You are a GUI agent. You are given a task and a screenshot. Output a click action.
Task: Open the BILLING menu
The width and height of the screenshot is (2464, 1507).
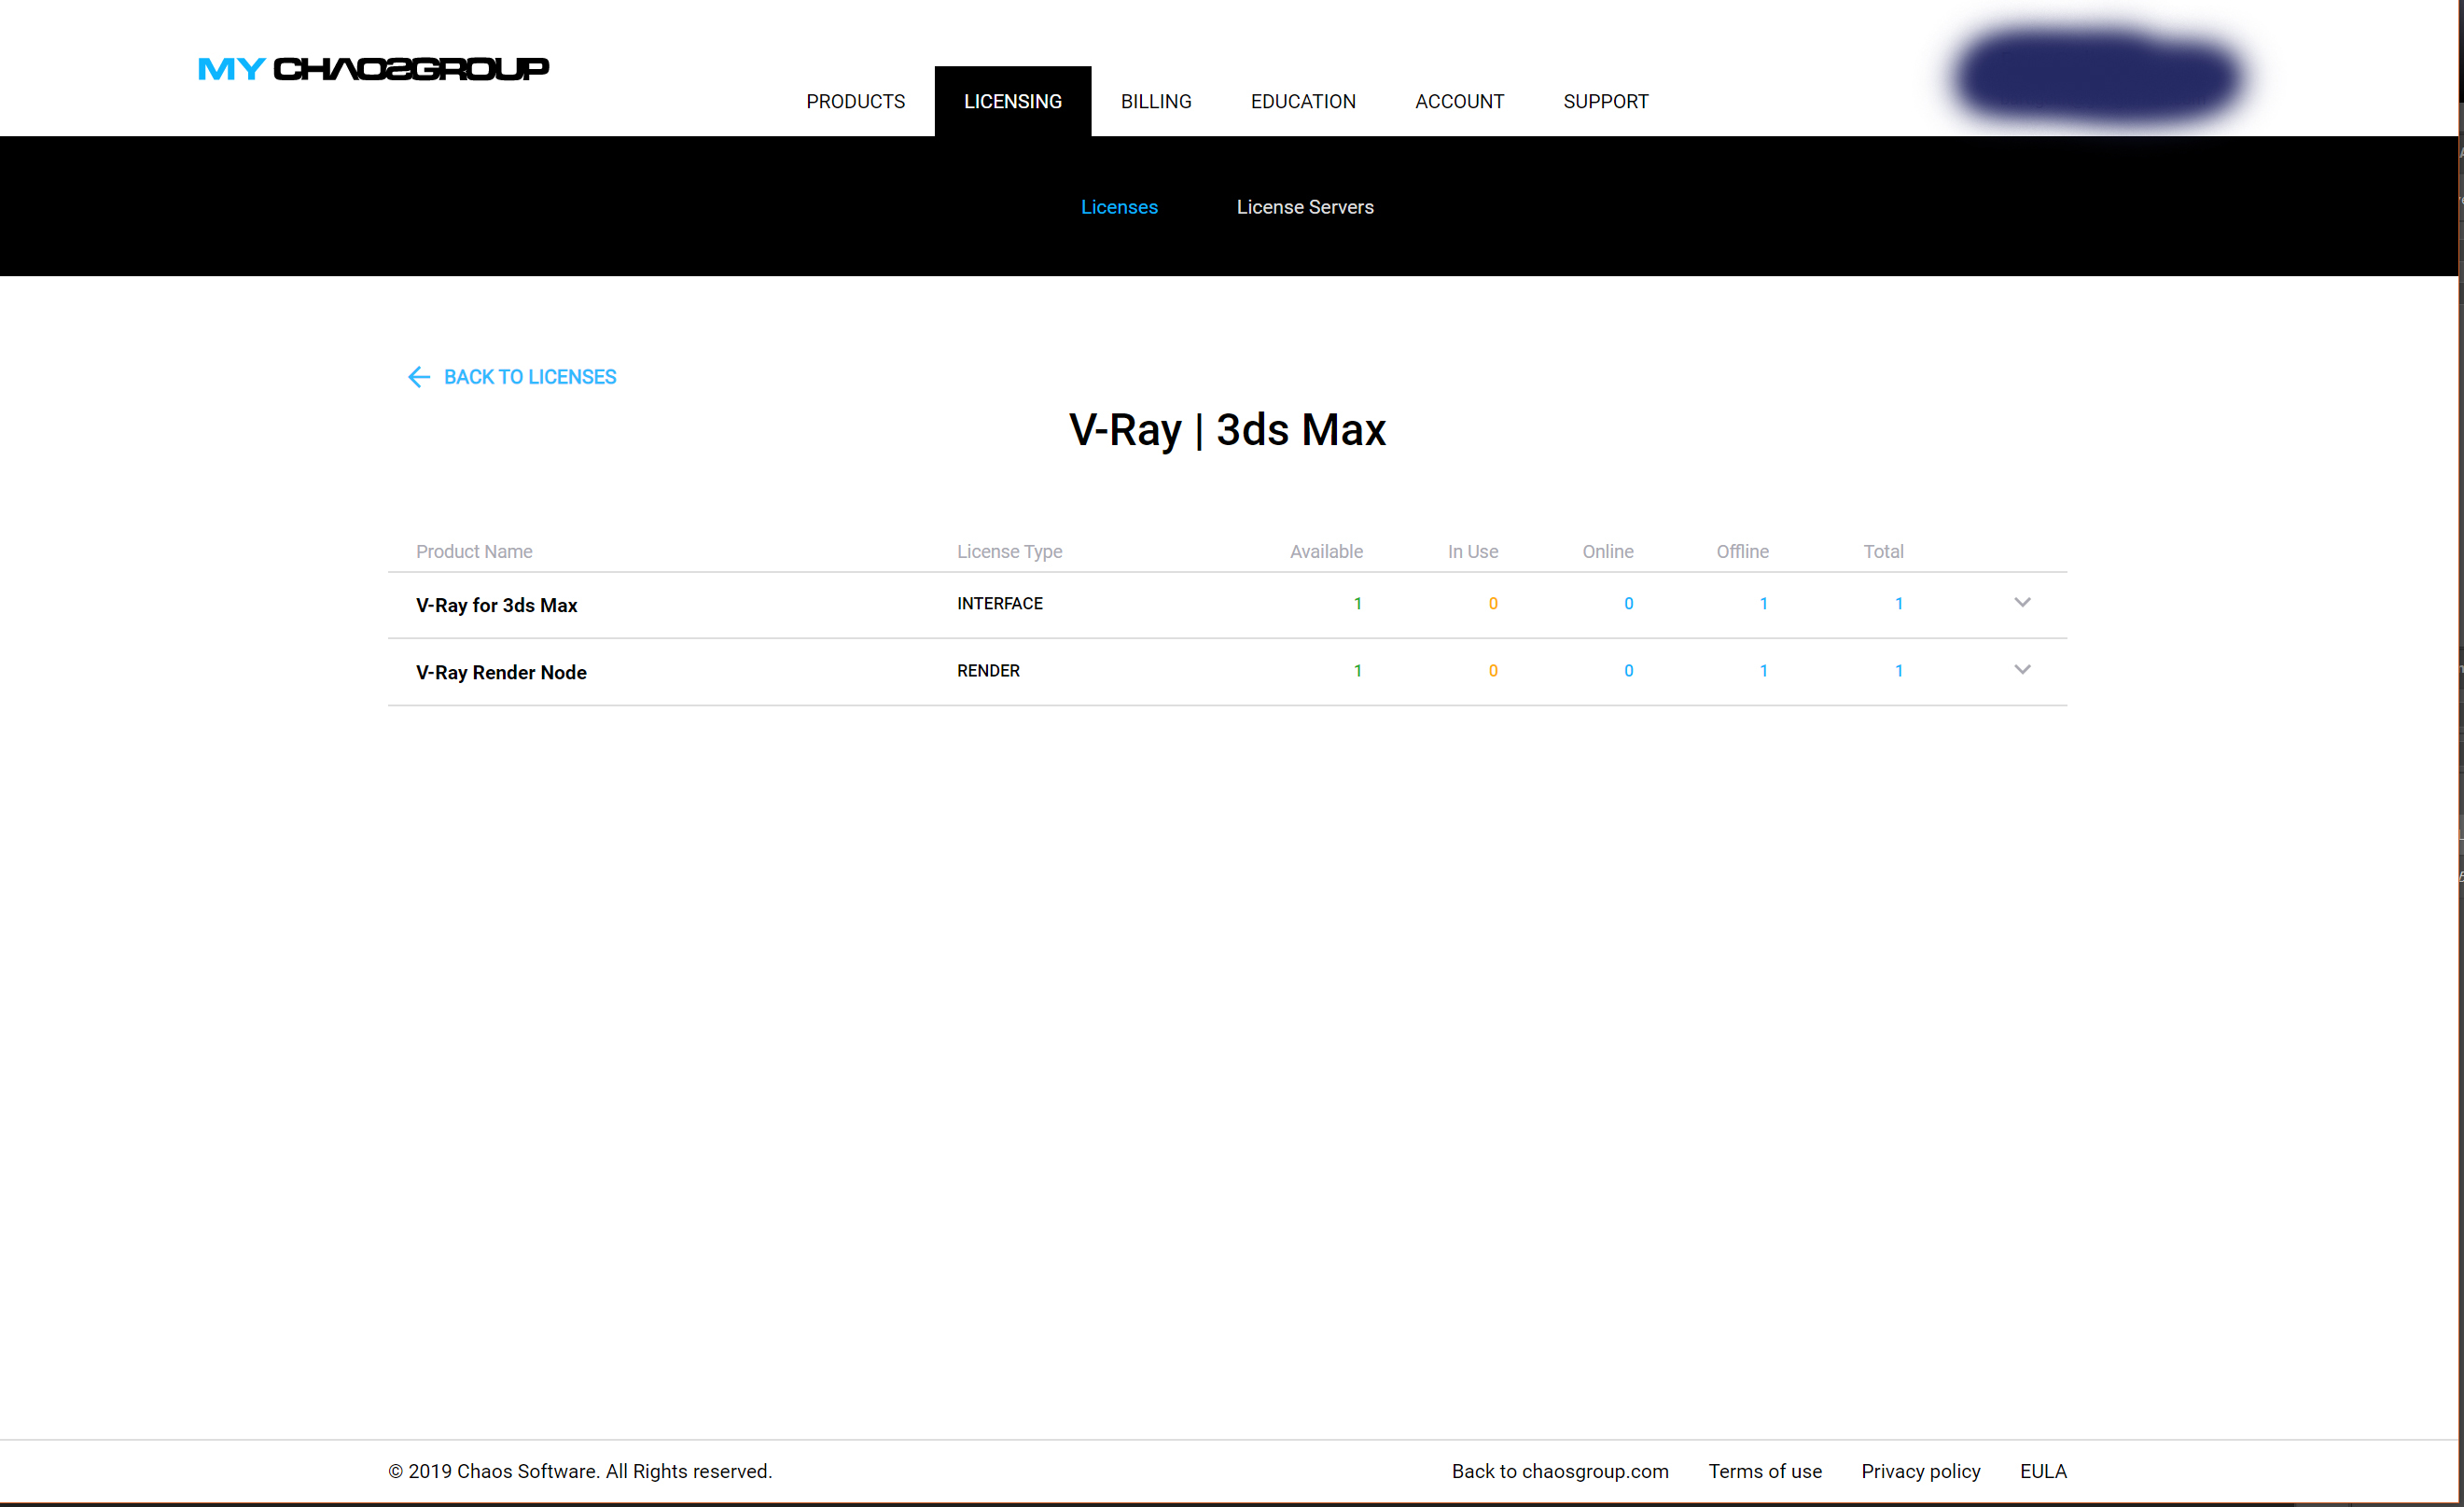[x=1155, y=101]
